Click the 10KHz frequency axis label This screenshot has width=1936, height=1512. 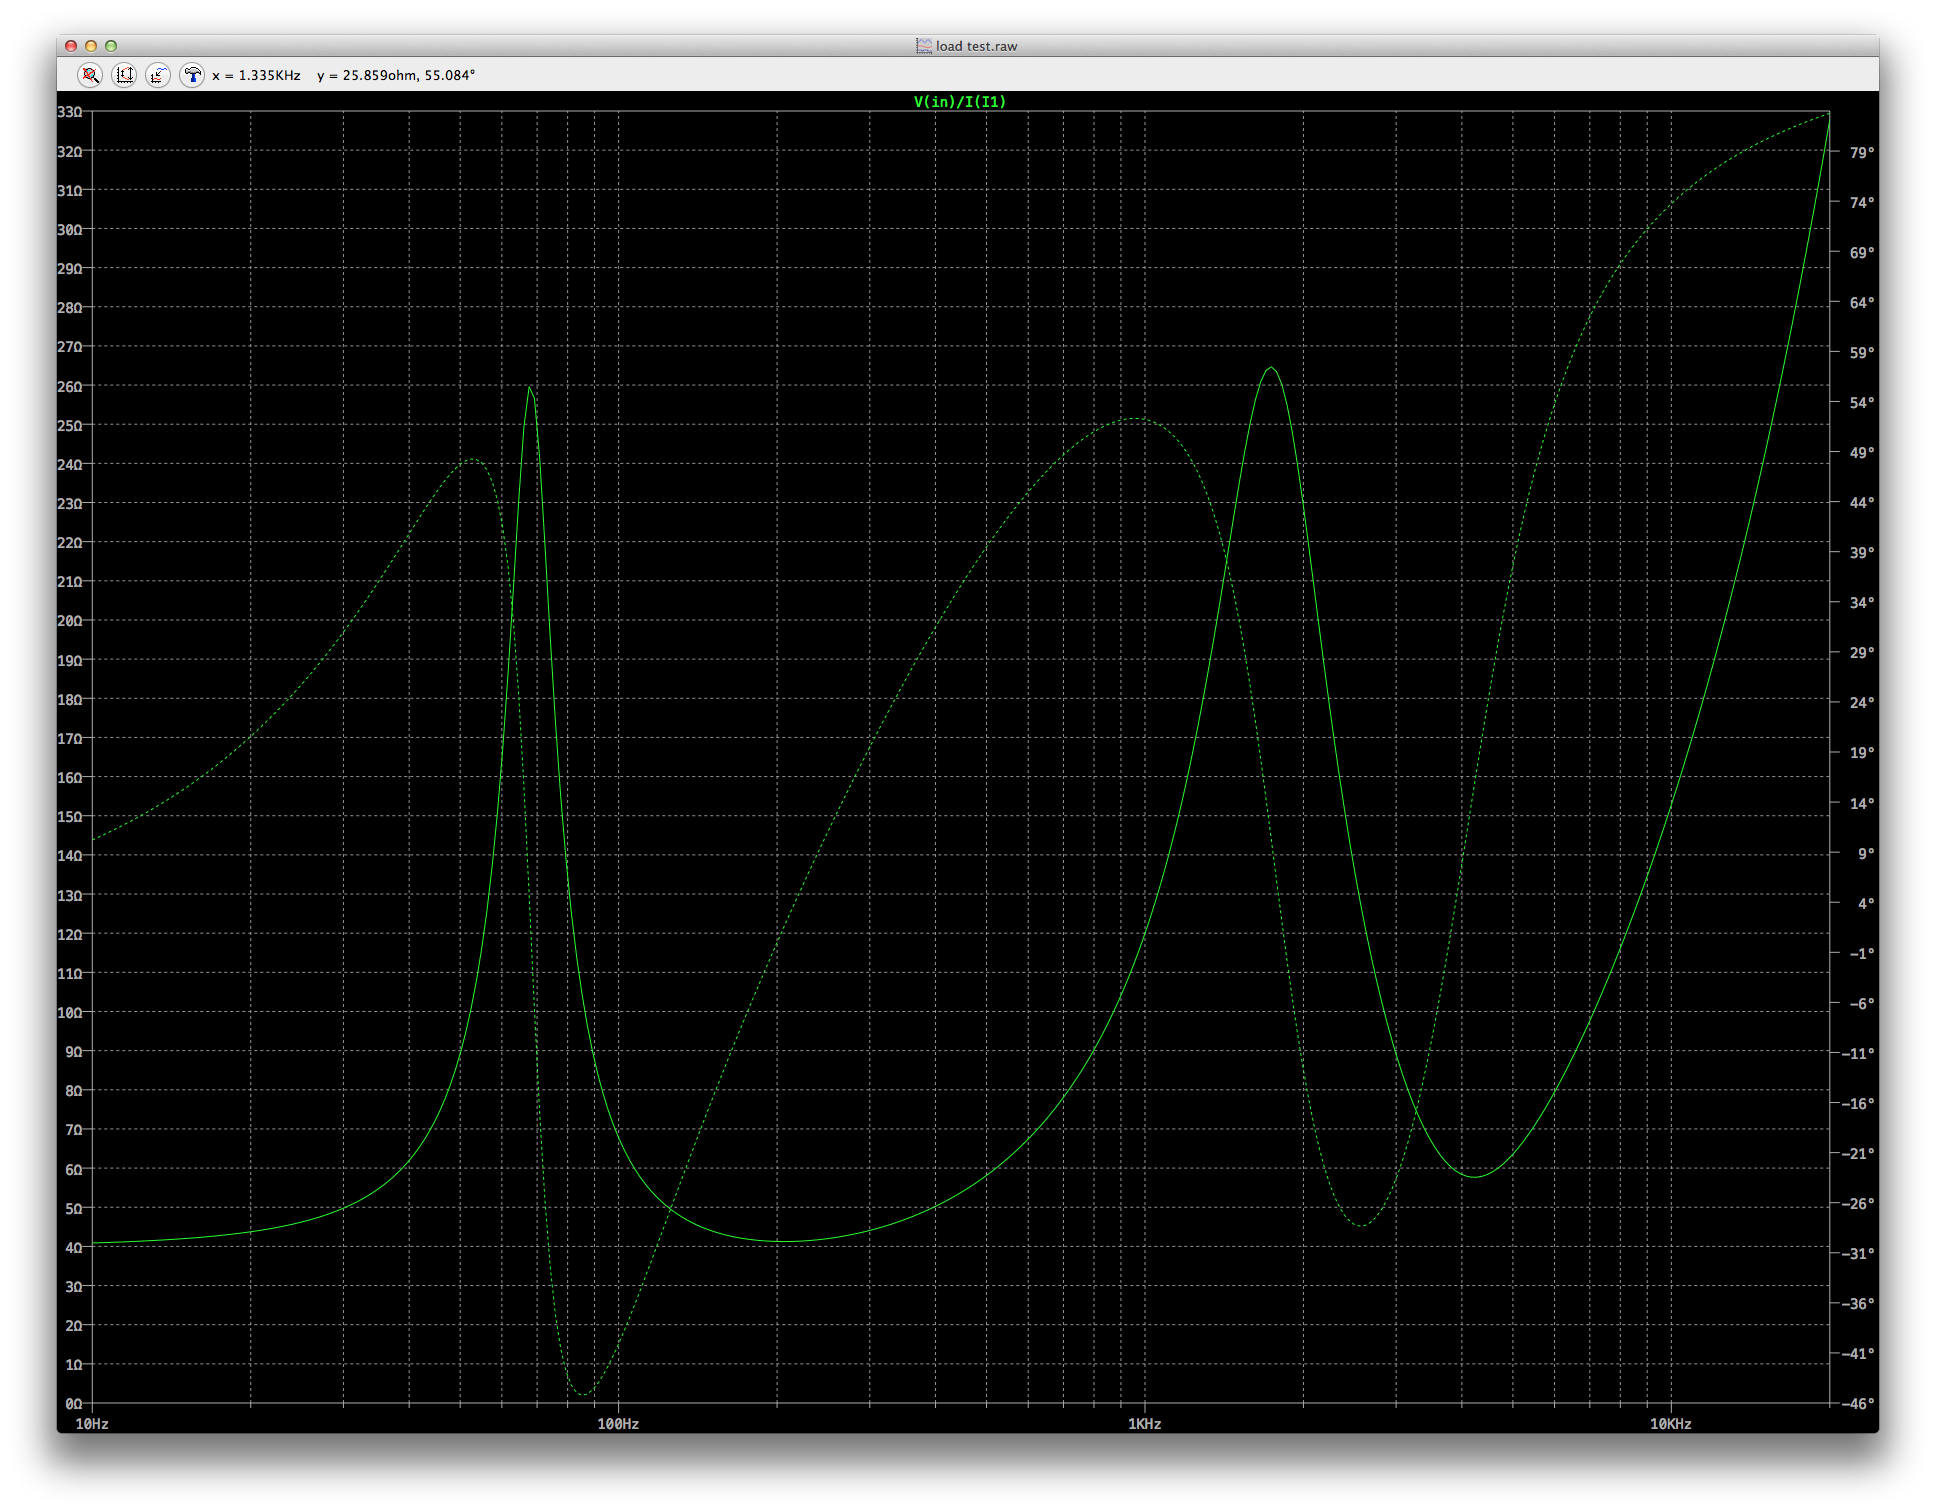coord(1671,1424)
